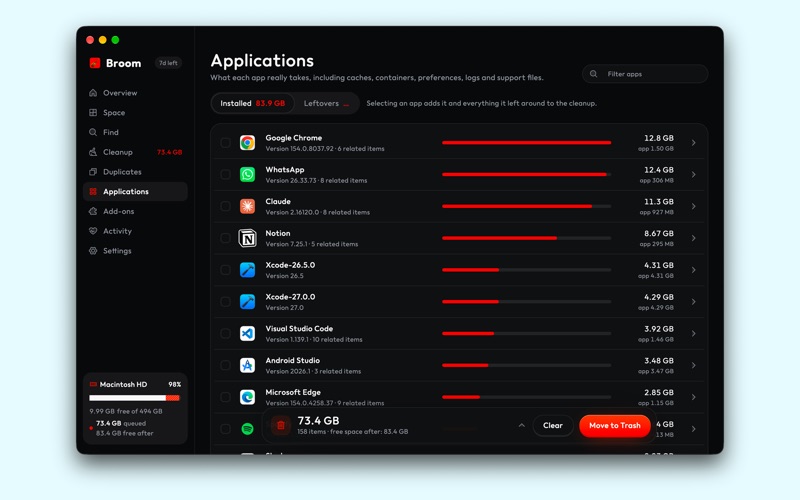Select the WhatsApp checkbox
The width and height of the screenshot is (800, 500).
(x=225, y=174)
